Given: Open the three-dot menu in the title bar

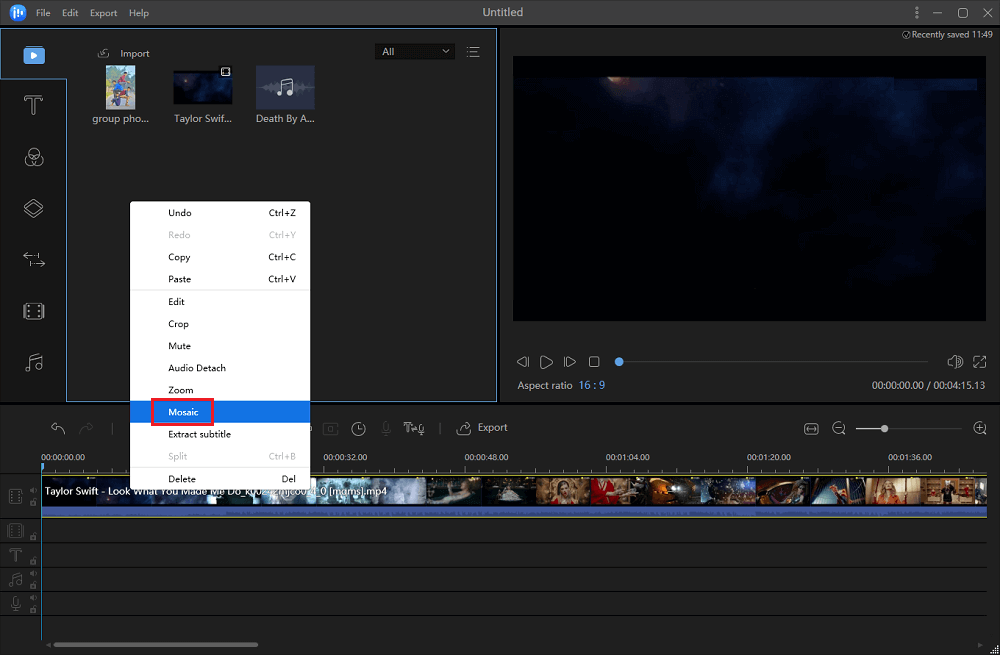Looking at the screenshot, I should [x=917, y=12].
